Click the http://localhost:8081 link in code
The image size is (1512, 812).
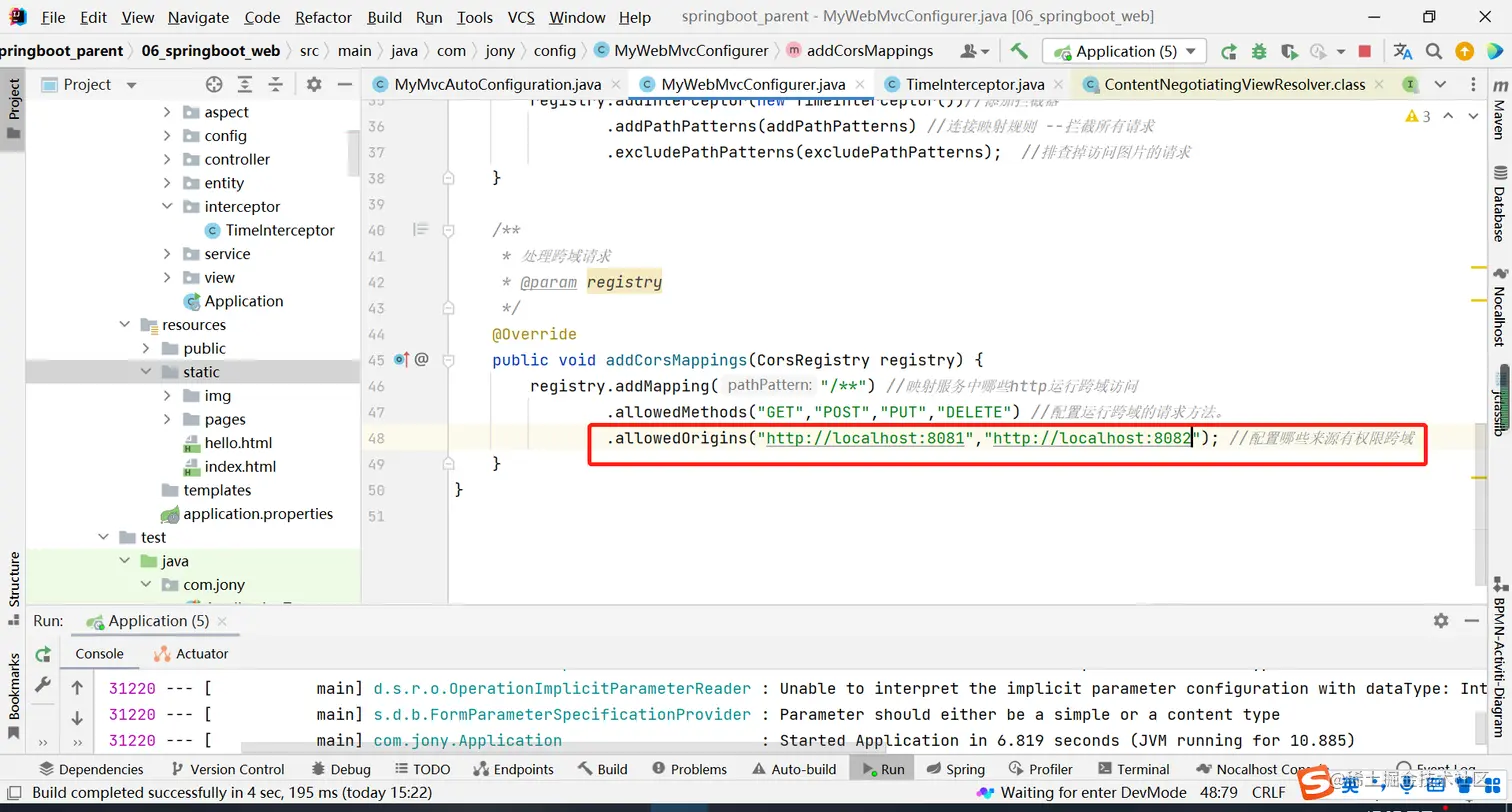point(865,438)
